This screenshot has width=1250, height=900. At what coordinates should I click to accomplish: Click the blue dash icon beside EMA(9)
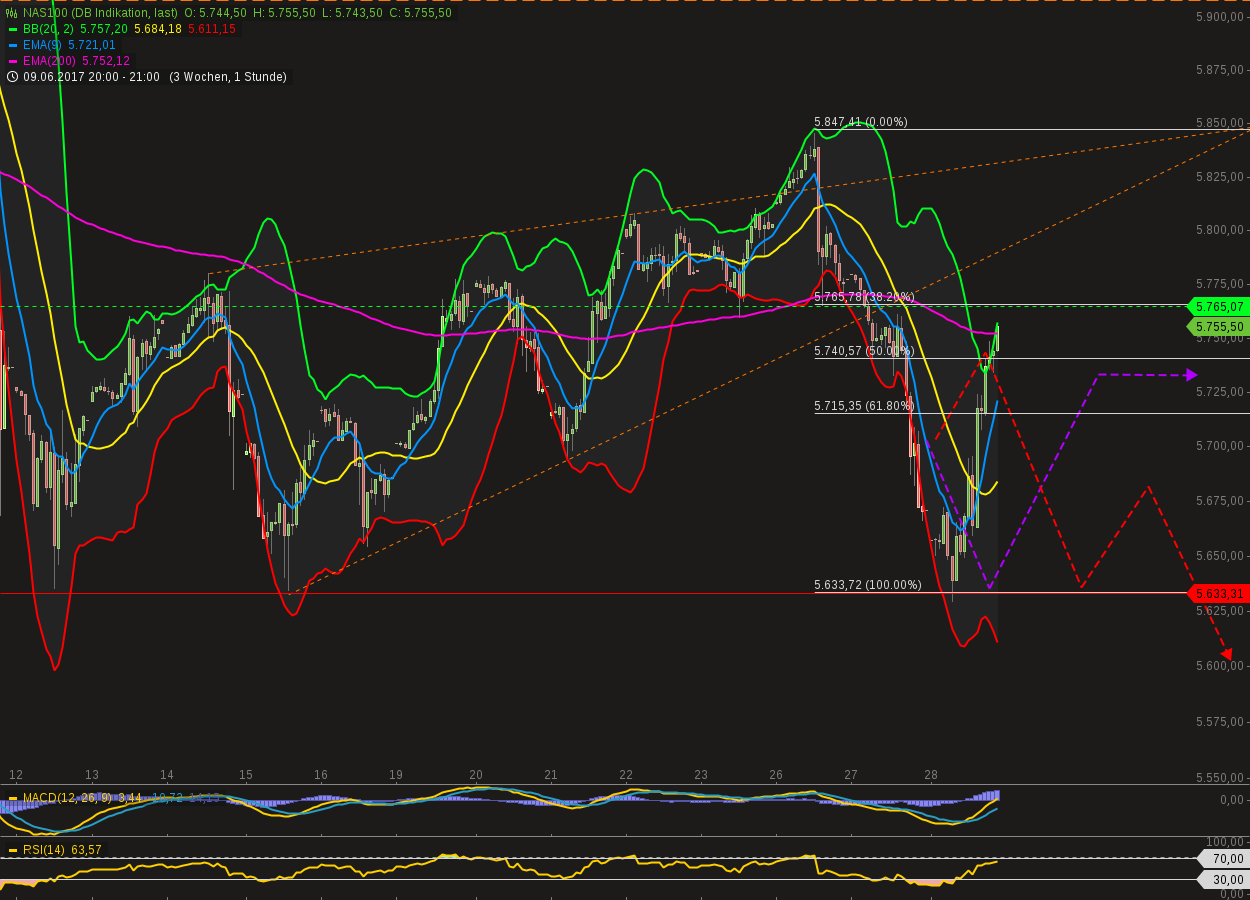[12, 45]
